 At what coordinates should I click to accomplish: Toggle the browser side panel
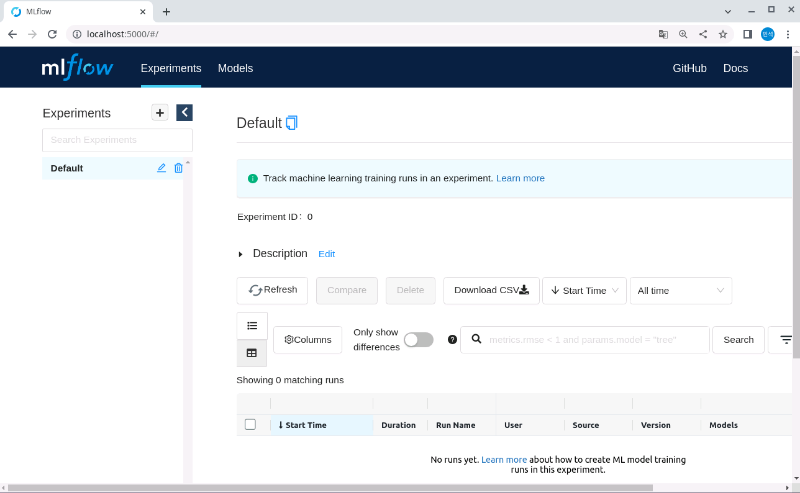click(747, 34)
